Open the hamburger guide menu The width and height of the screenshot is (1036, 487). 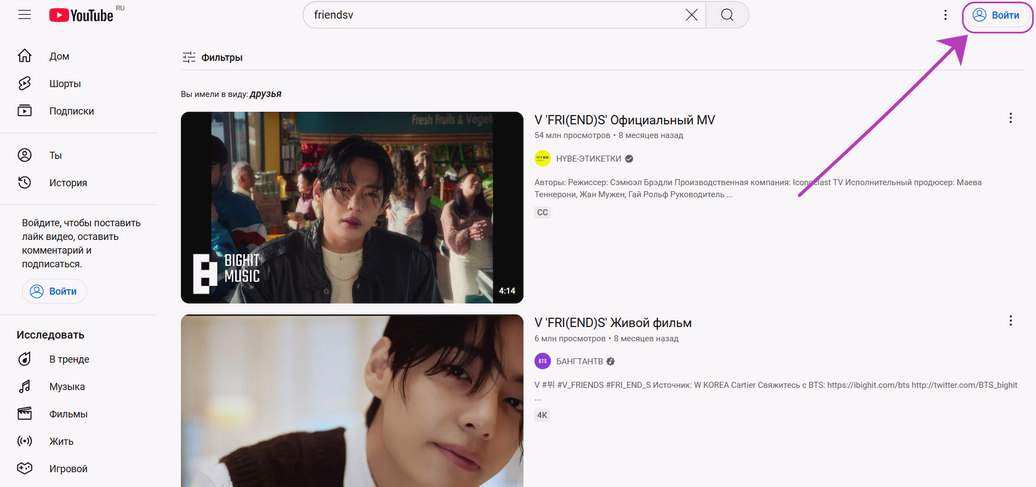click(24, 15)
